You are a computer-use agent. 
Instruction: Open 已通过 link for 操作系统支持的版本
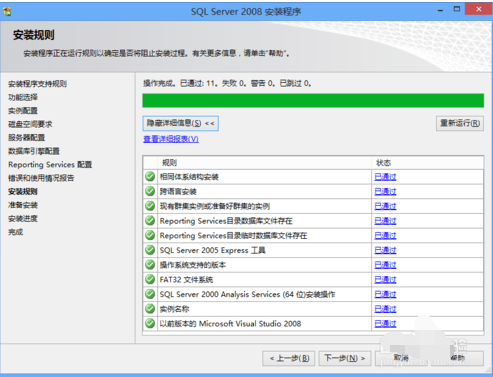385,265
